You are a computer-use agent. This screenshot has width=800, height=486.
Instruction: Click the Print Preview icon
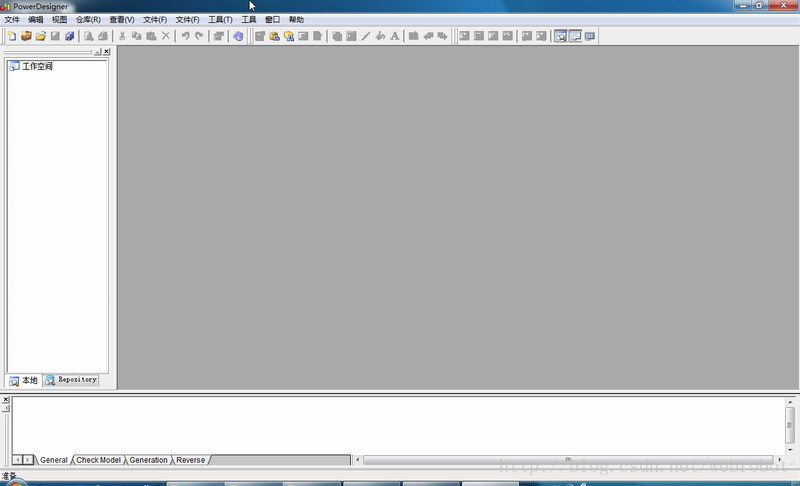pyautogui.click(x=89, y=36)
